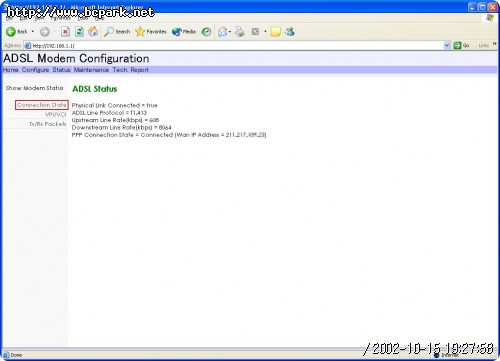Open the Help menu

coord(100,18)
